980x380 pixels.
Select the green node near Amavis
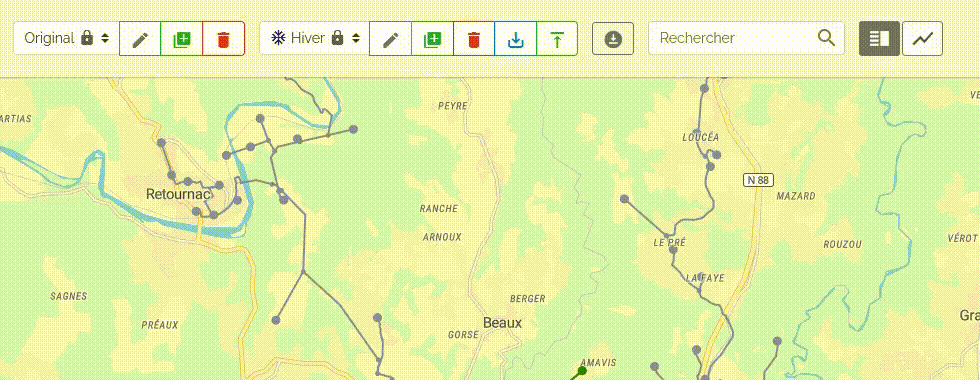point(582,371)
